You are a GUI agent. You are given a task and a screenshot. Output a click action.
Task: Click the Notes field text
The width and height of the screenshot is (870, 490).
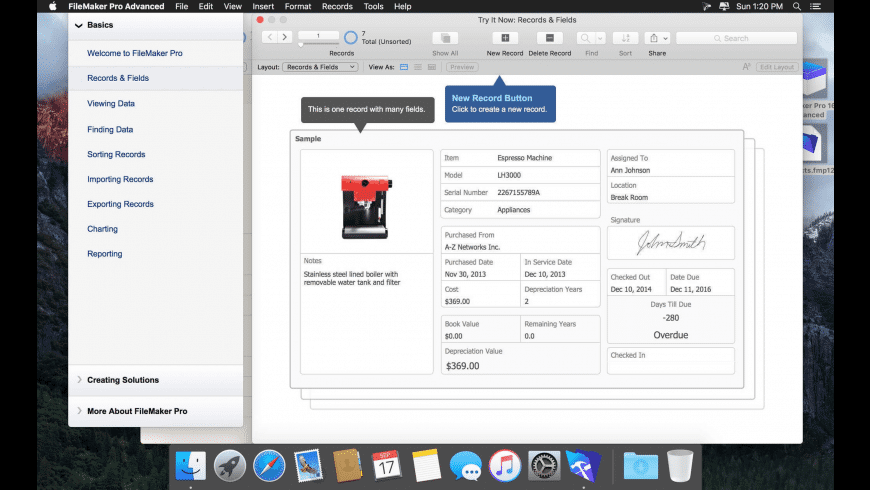(352, 278)
